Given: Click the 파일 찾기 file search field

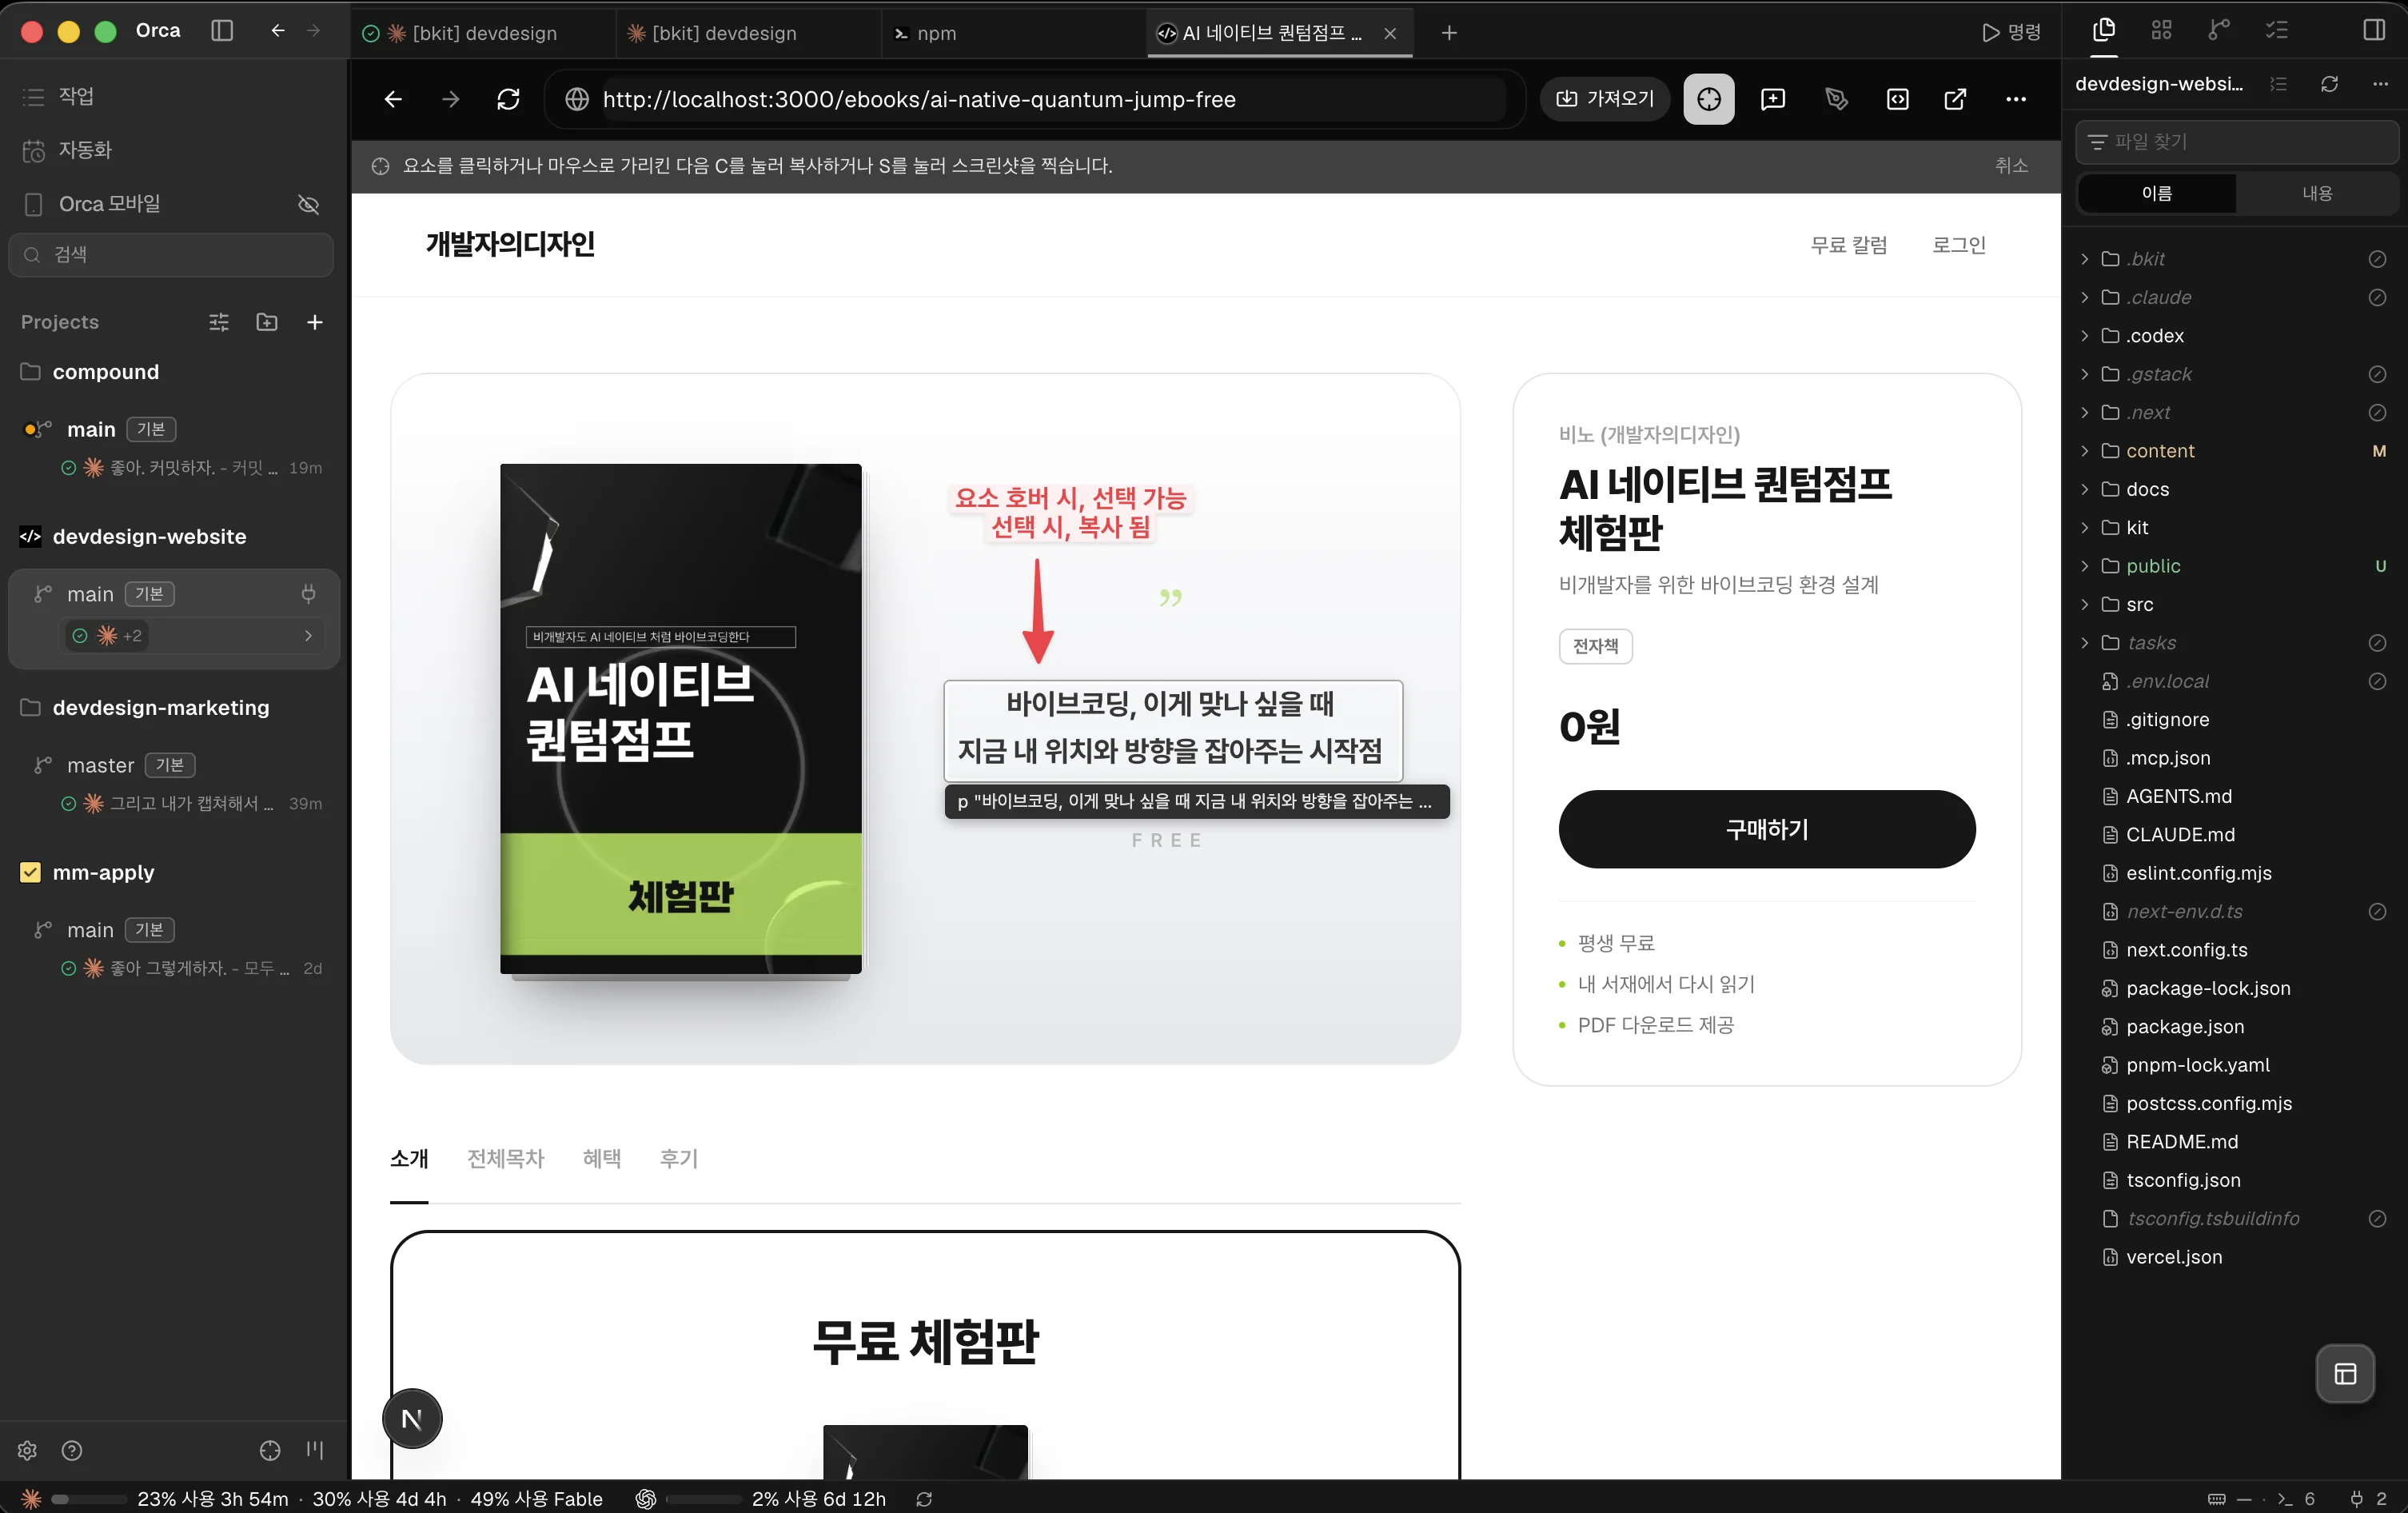Looking at the screenshot, I should tap(2237, 142).
